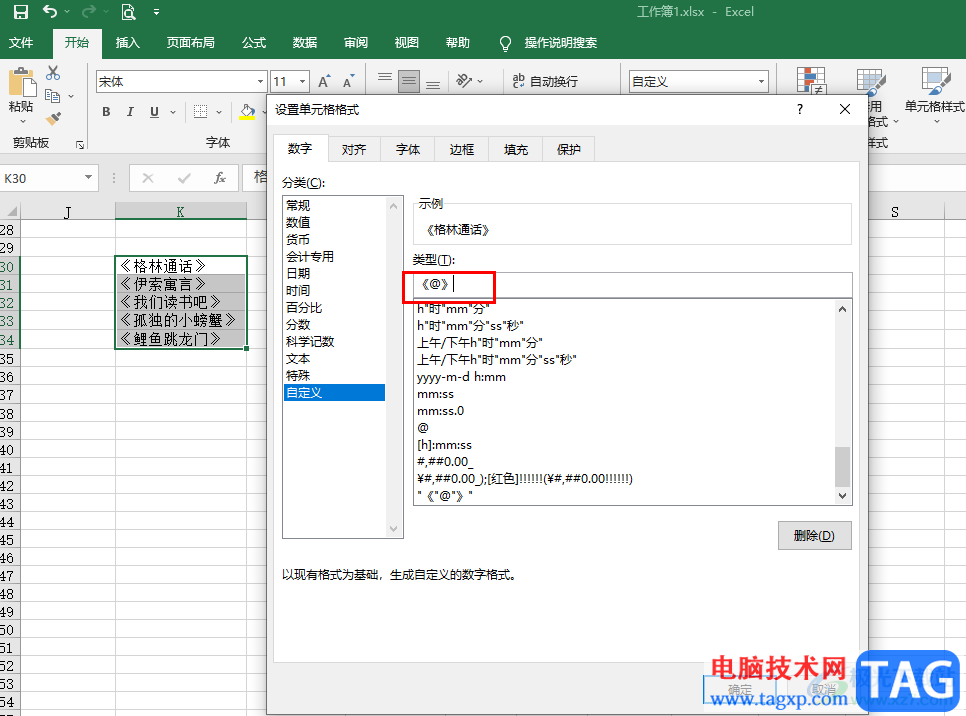966x716 pixels.
Task: Click the cancel X icon in formula bar
Action: click(148, 178)
